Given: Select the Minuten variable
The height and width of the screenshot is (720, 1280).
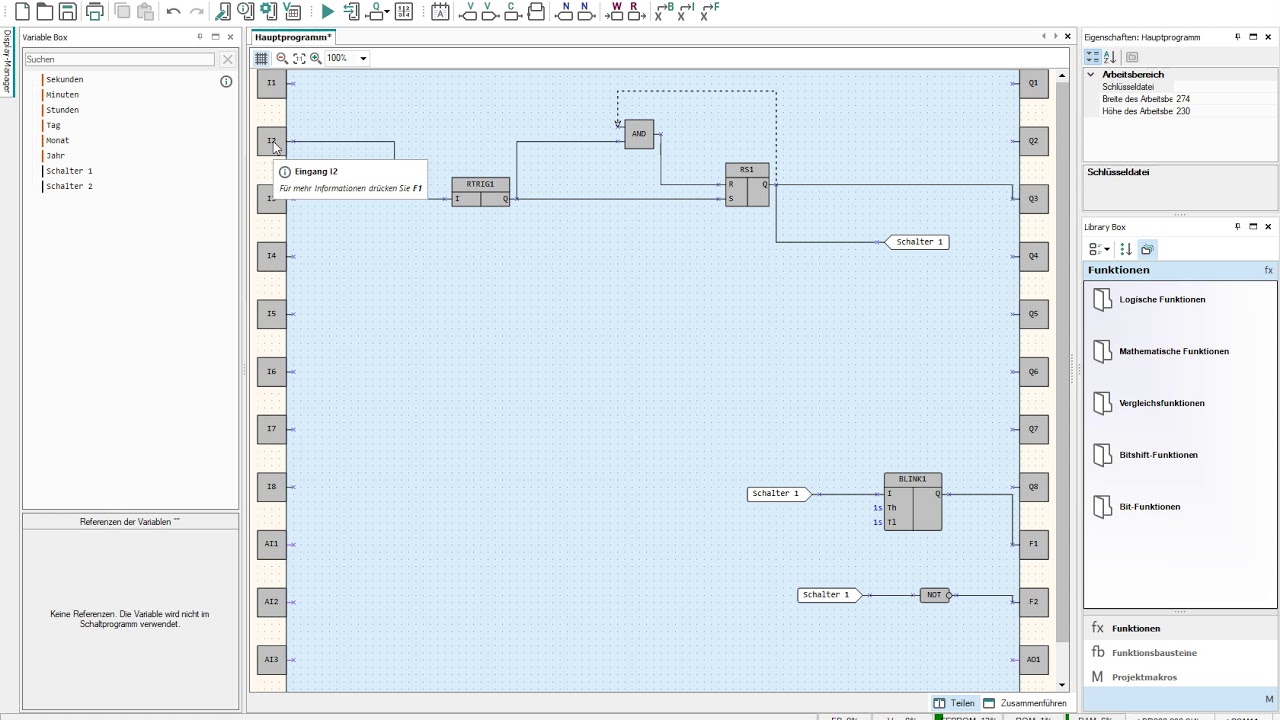Looking at the screenshot, I should (x=62, y=95).
